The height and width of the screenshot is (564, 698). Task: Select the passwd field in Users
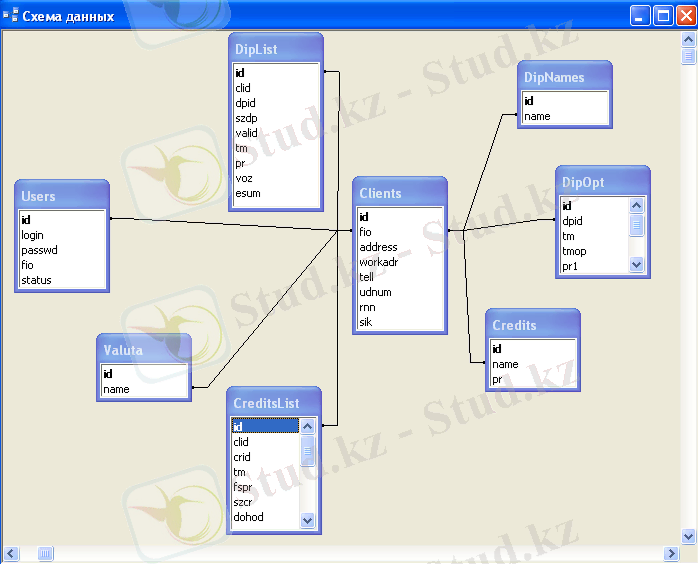pos(40,250)
